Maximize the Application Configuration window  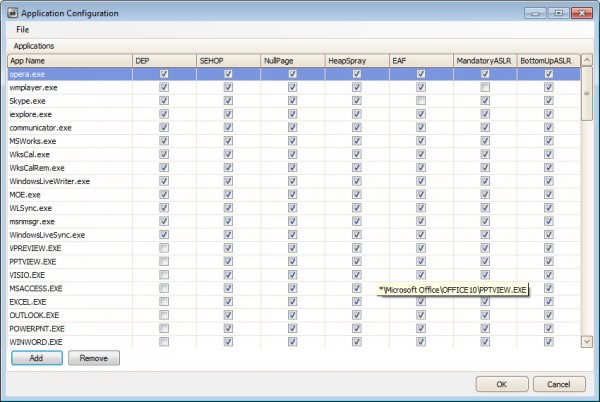[x=559, y=13]
